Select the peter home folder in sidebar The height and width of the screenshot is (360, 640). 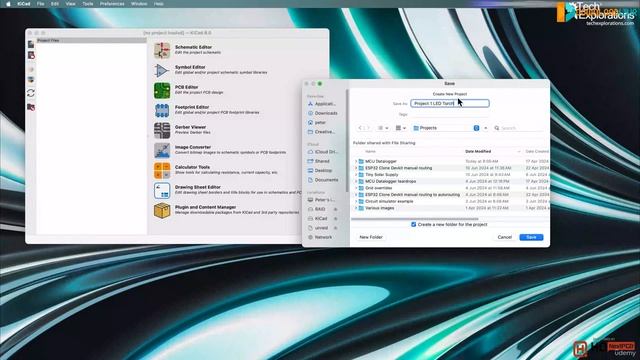[317, 122]
